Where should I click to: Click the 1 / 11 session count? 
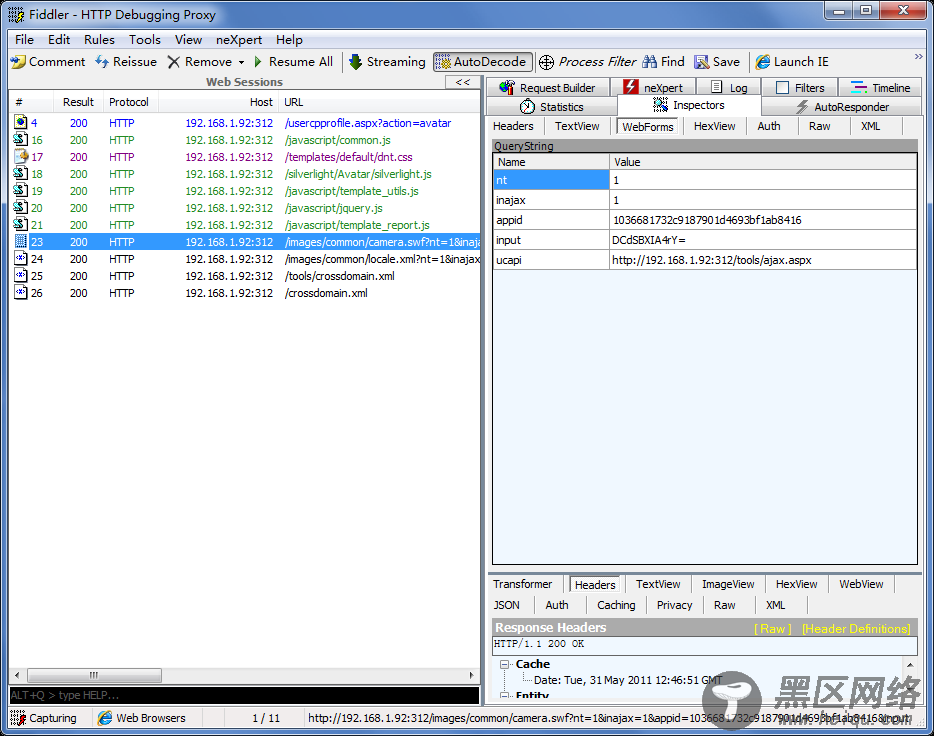(x=266, y=718)
